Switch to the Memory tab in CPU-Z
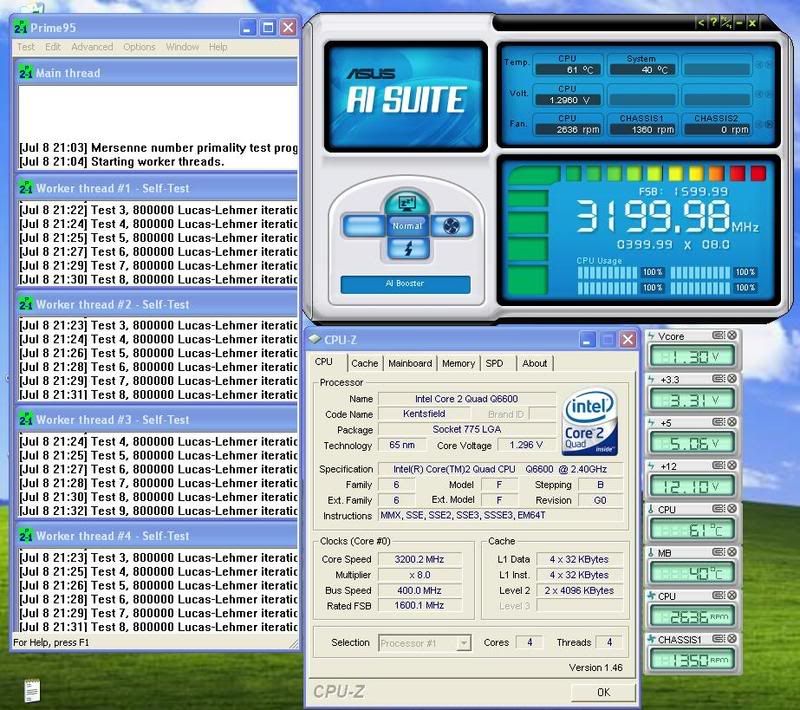 (458, 363)
